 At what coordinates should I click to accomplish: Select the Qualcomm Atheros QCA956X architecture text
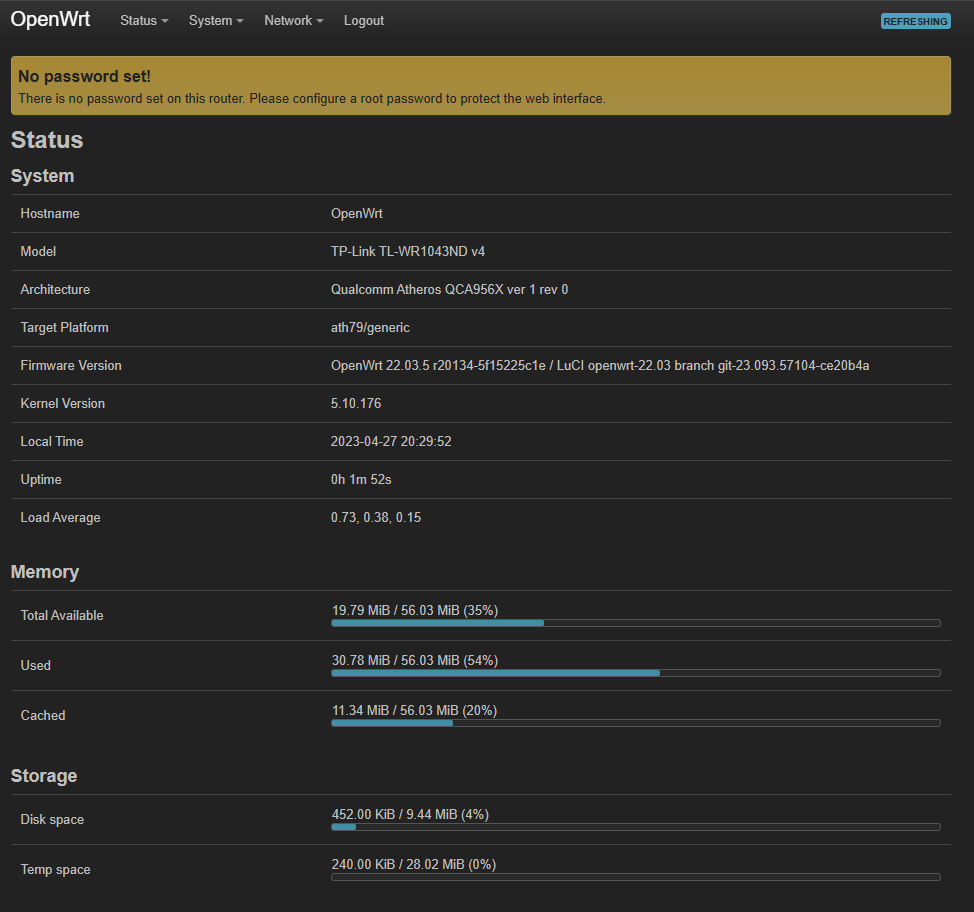[449, 290]
